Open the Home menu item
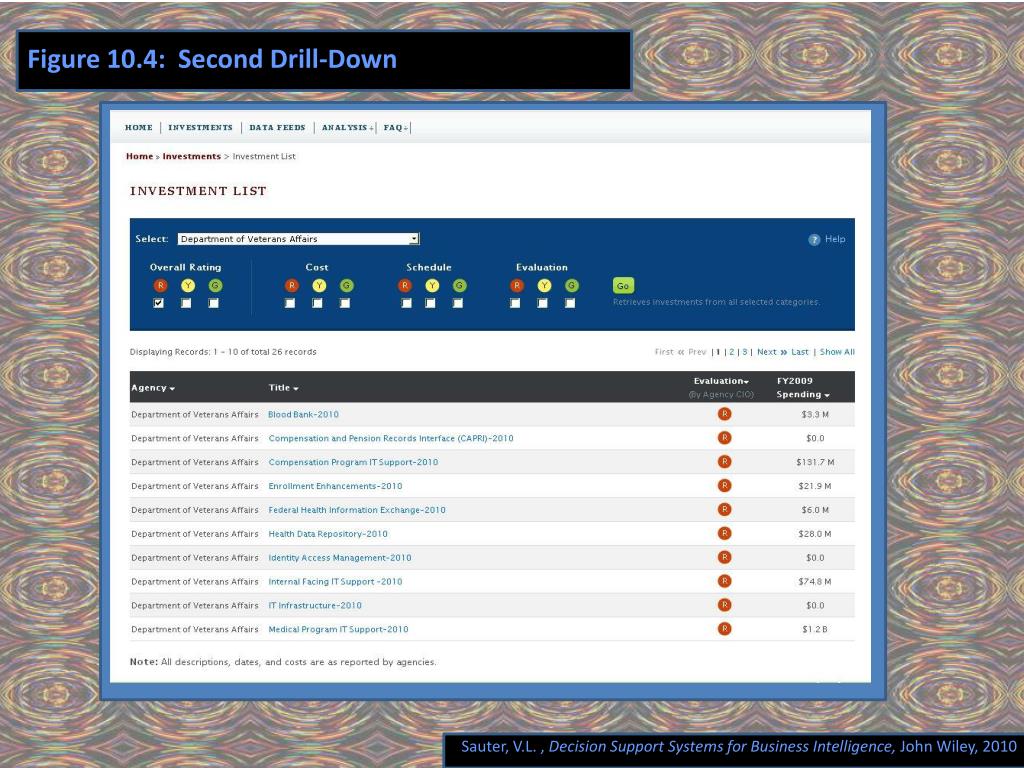 tap(138, 128)
